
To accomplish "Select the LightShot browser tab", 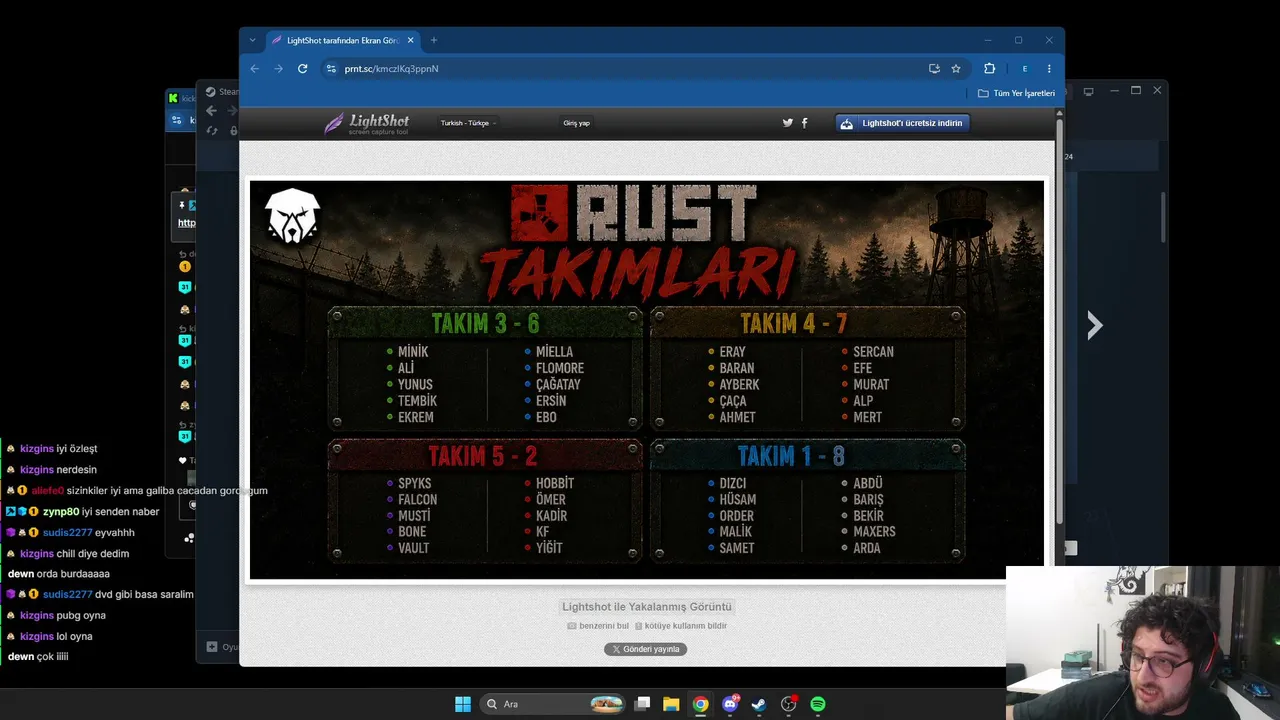I will click(342, 40).
